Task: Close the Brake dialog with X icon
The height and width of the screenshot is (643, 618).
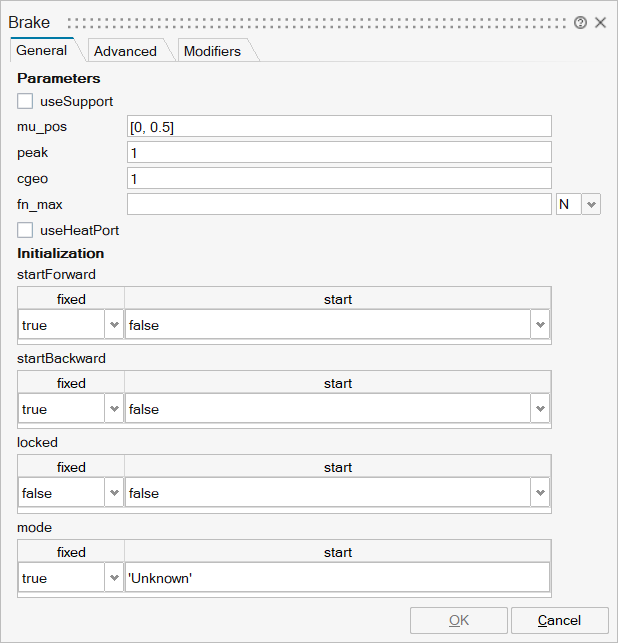Action: (x=600, y=22)
